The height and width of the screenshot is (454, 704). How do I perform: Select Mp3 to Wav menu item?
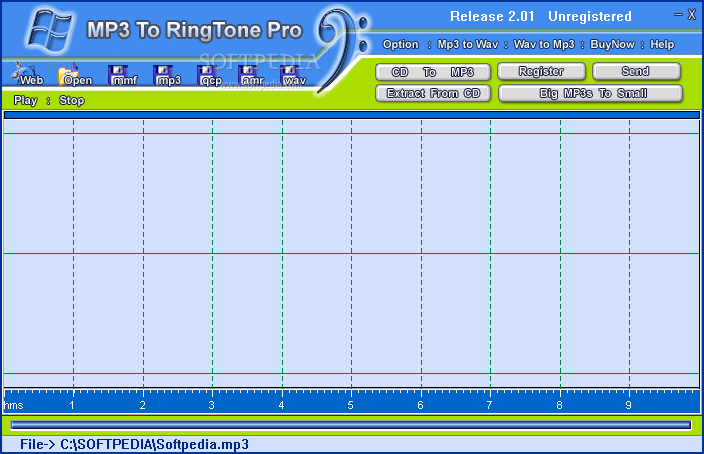(468, 44)
